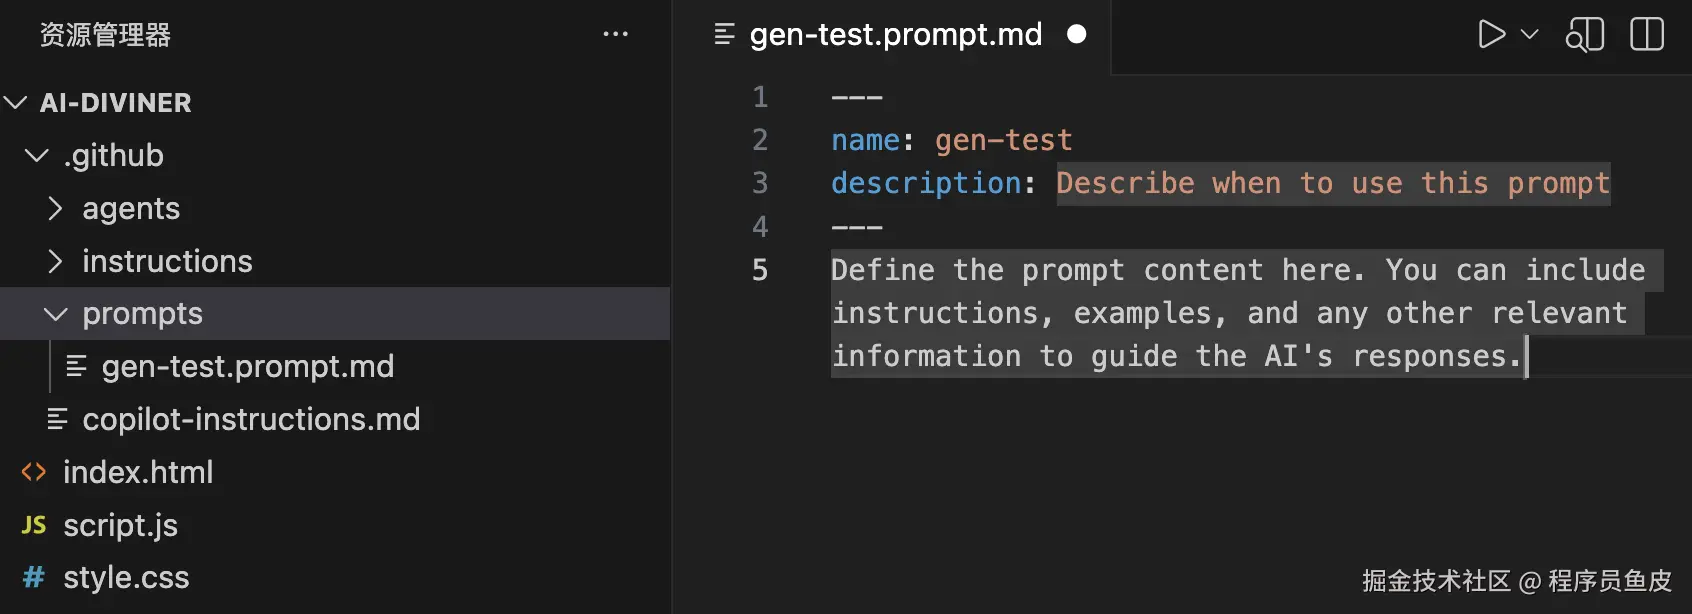
Task: Collapse the .github folder
Action: pos(37,156)
